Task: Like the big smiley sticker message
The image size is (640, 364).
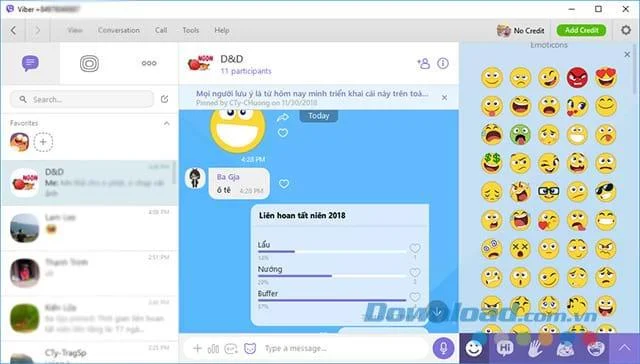Action: click(283, 133)
